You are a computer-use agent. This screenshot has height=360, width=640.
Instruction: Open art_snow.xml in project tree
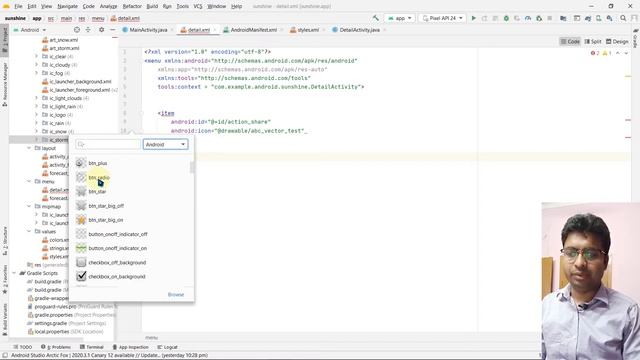(x=60, y=40)
